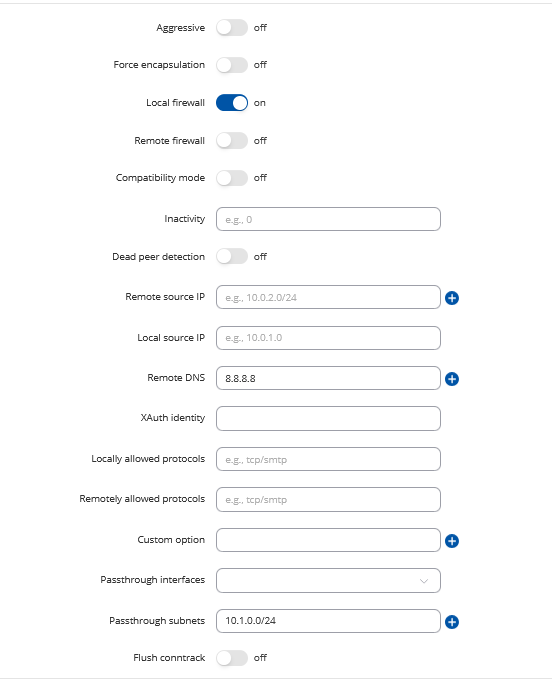Focus the XAuth identity text box
552x683 pixels.
pos(328,419)
